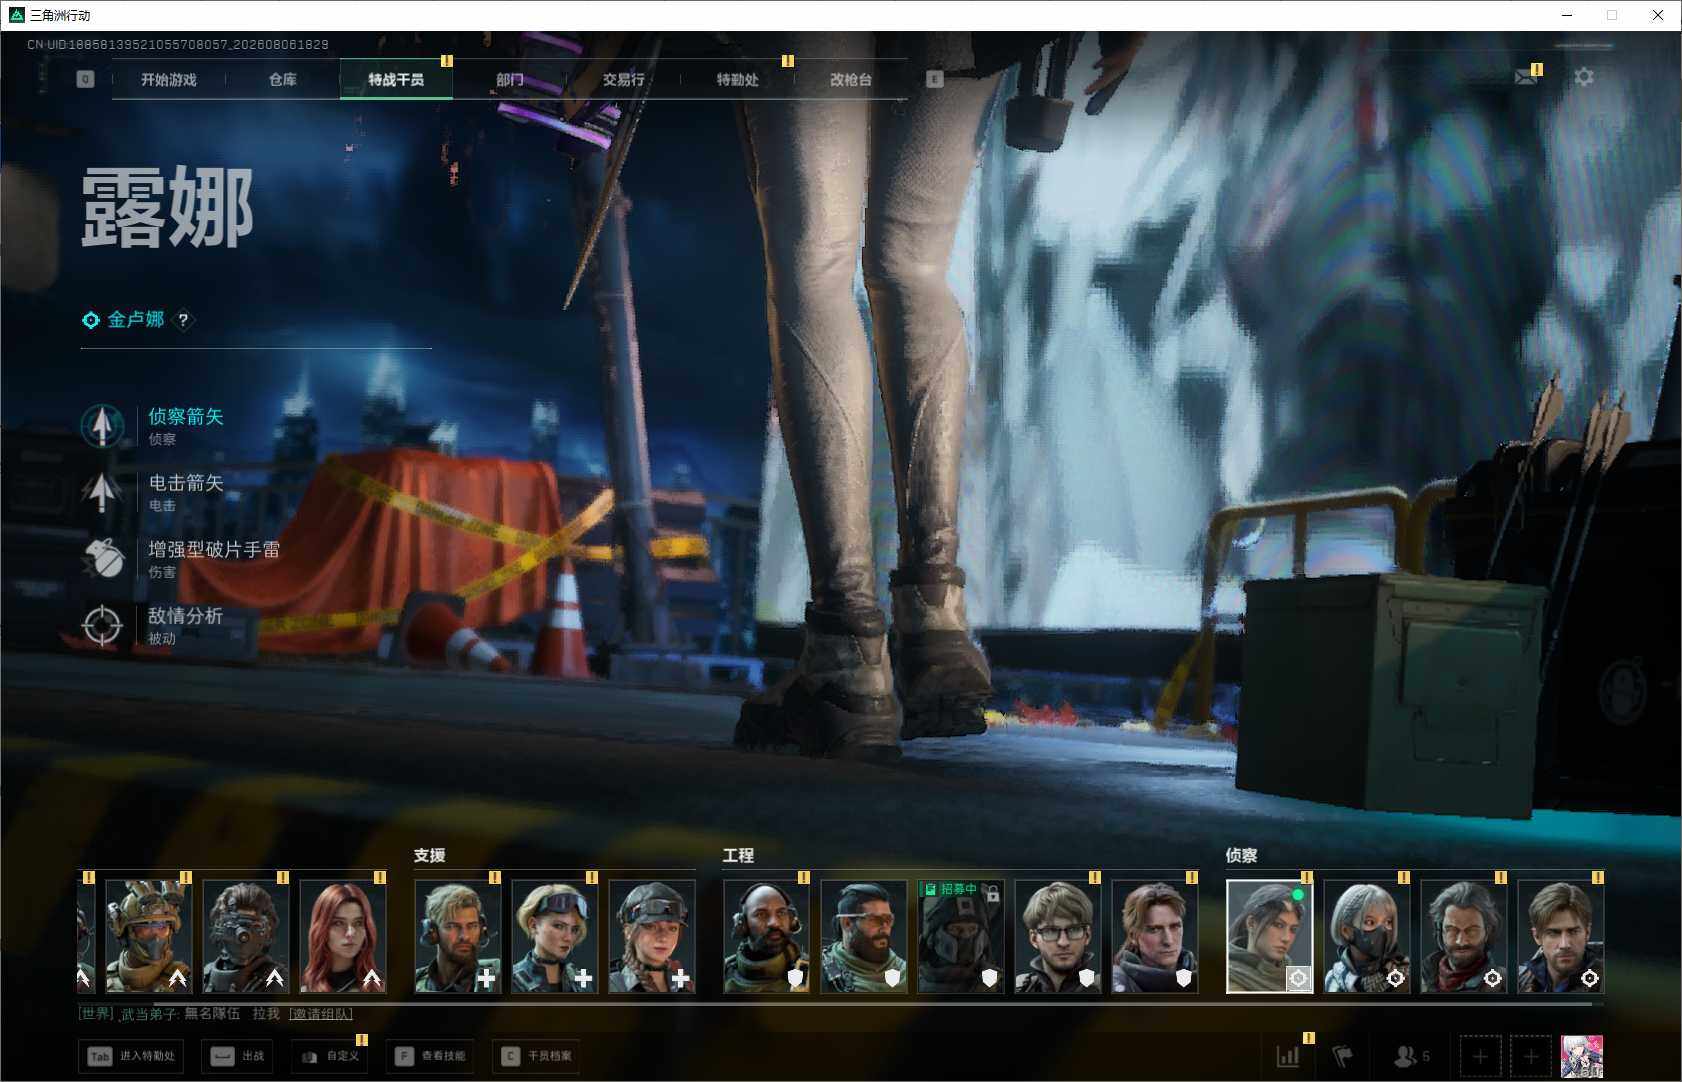Open the 自定义 customize button
The image size is (1682, 1082).
330,1056
